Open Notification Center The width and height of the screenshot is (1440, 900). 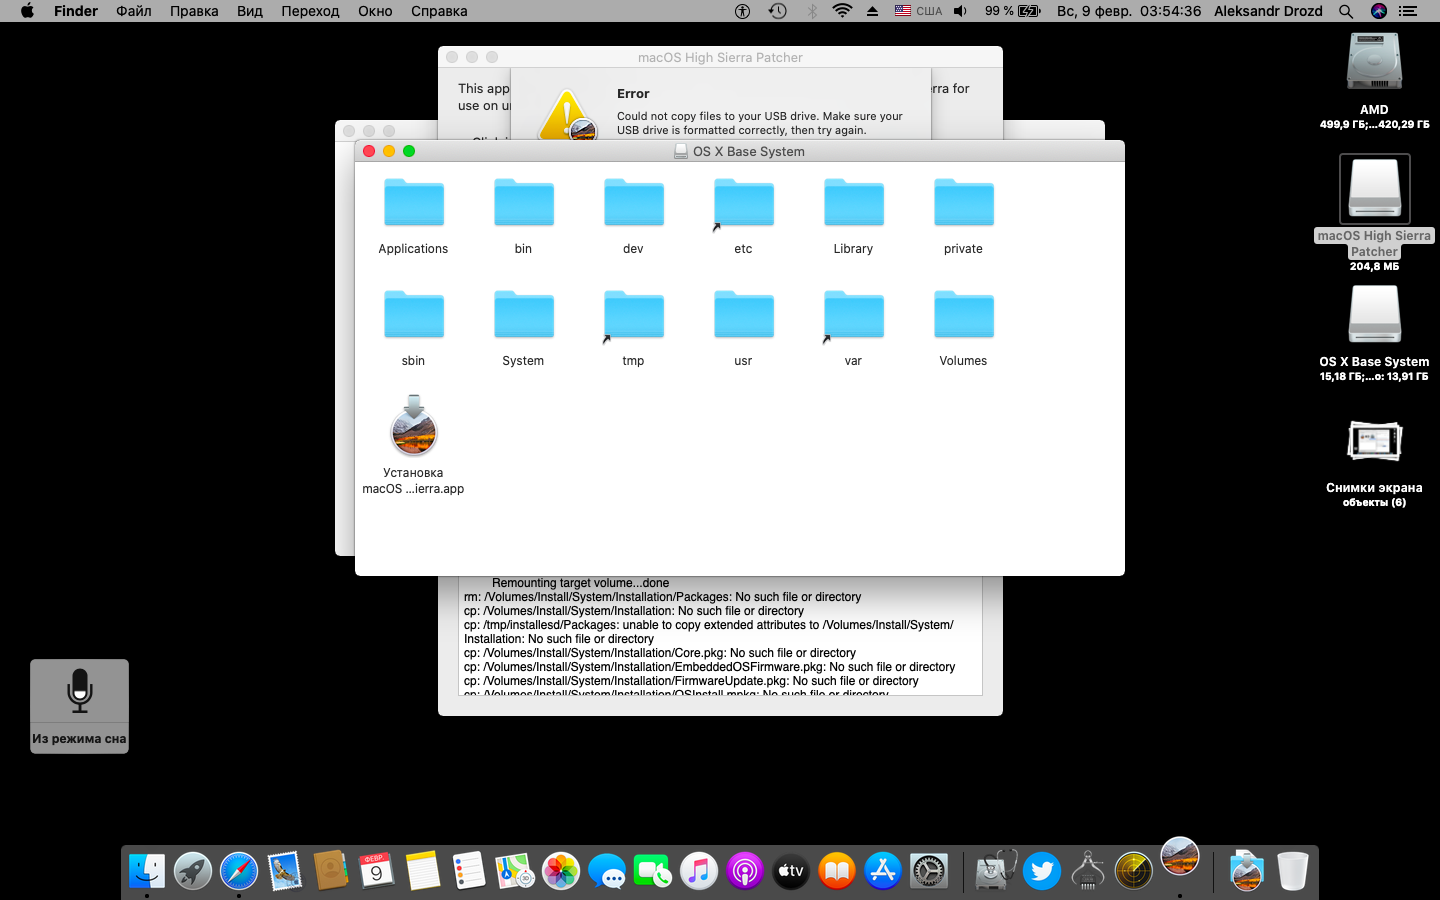click(x=1408, y=11)
